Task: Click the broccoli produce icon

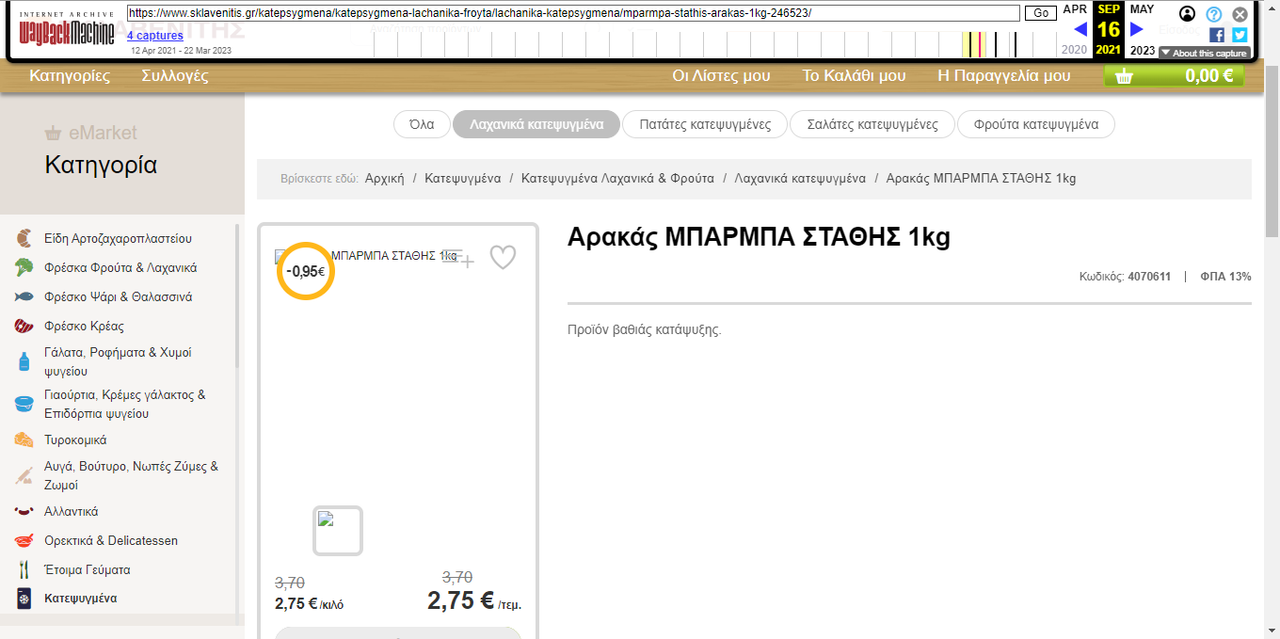Action: point(24,267)
